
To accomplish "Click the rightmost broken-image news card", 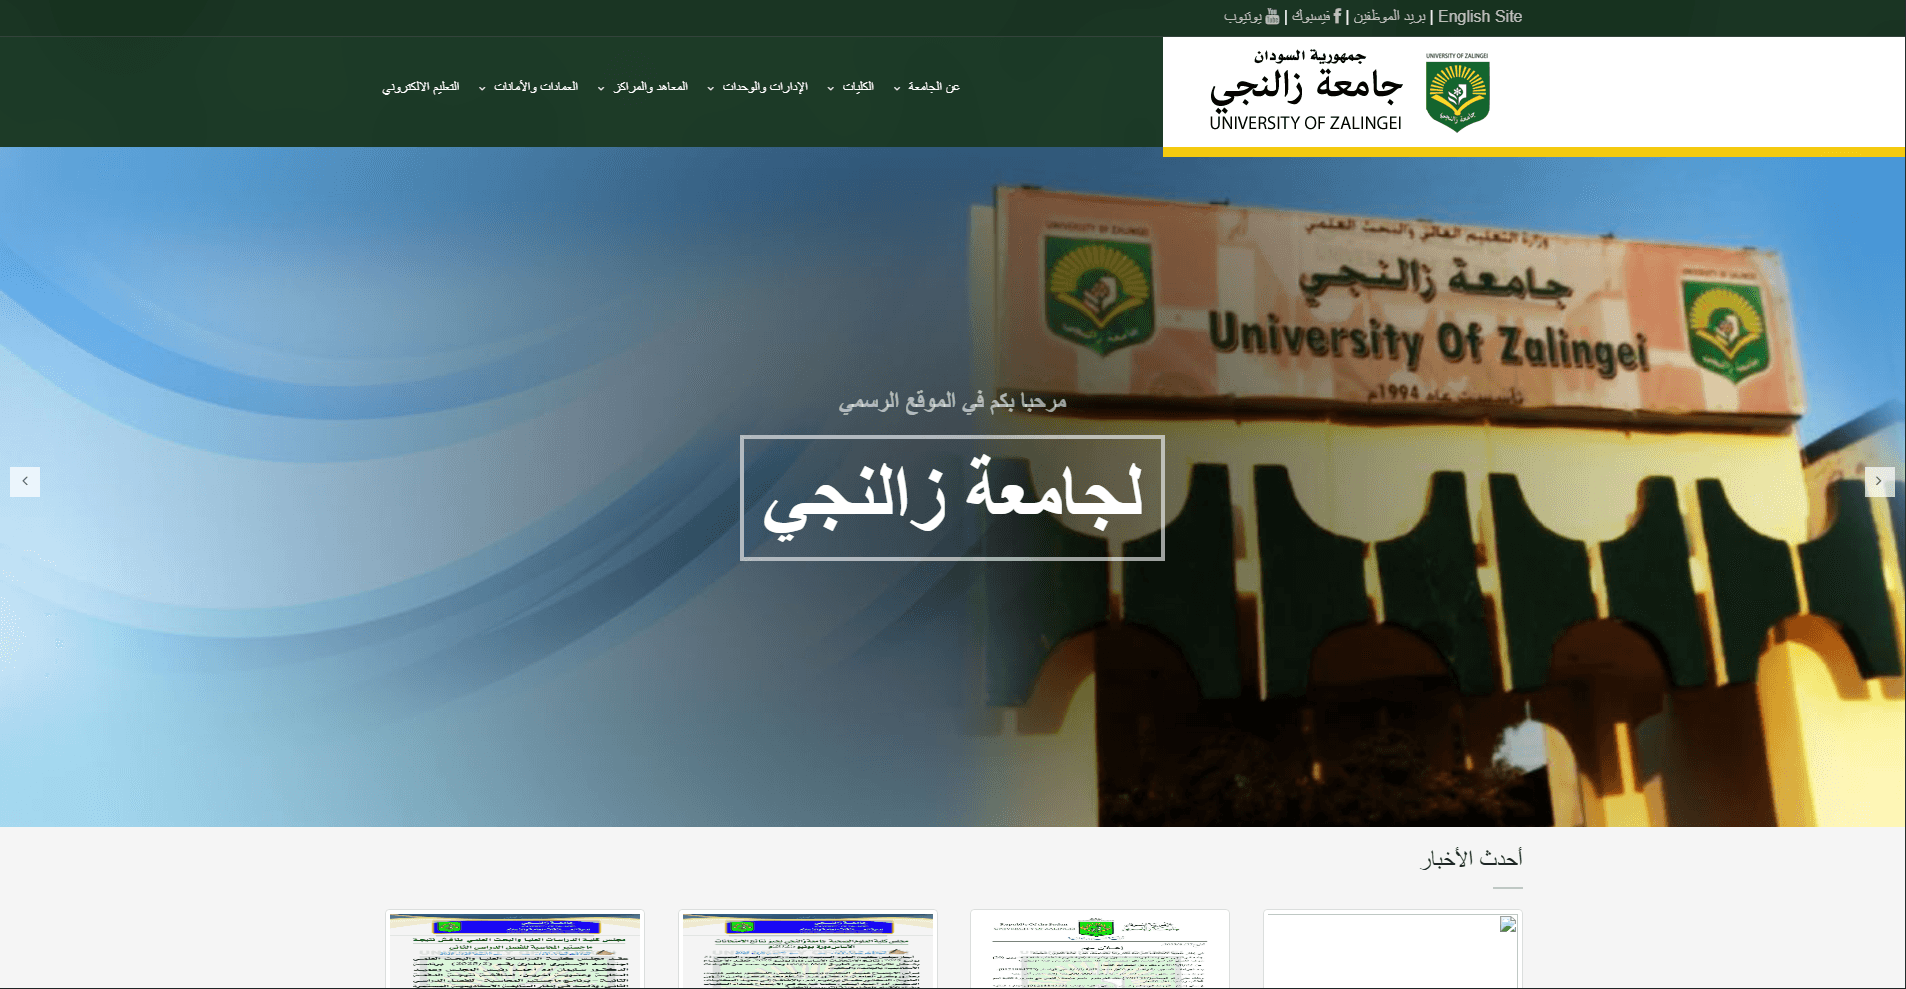I will pyautogui.click(x=1392, y=948).
